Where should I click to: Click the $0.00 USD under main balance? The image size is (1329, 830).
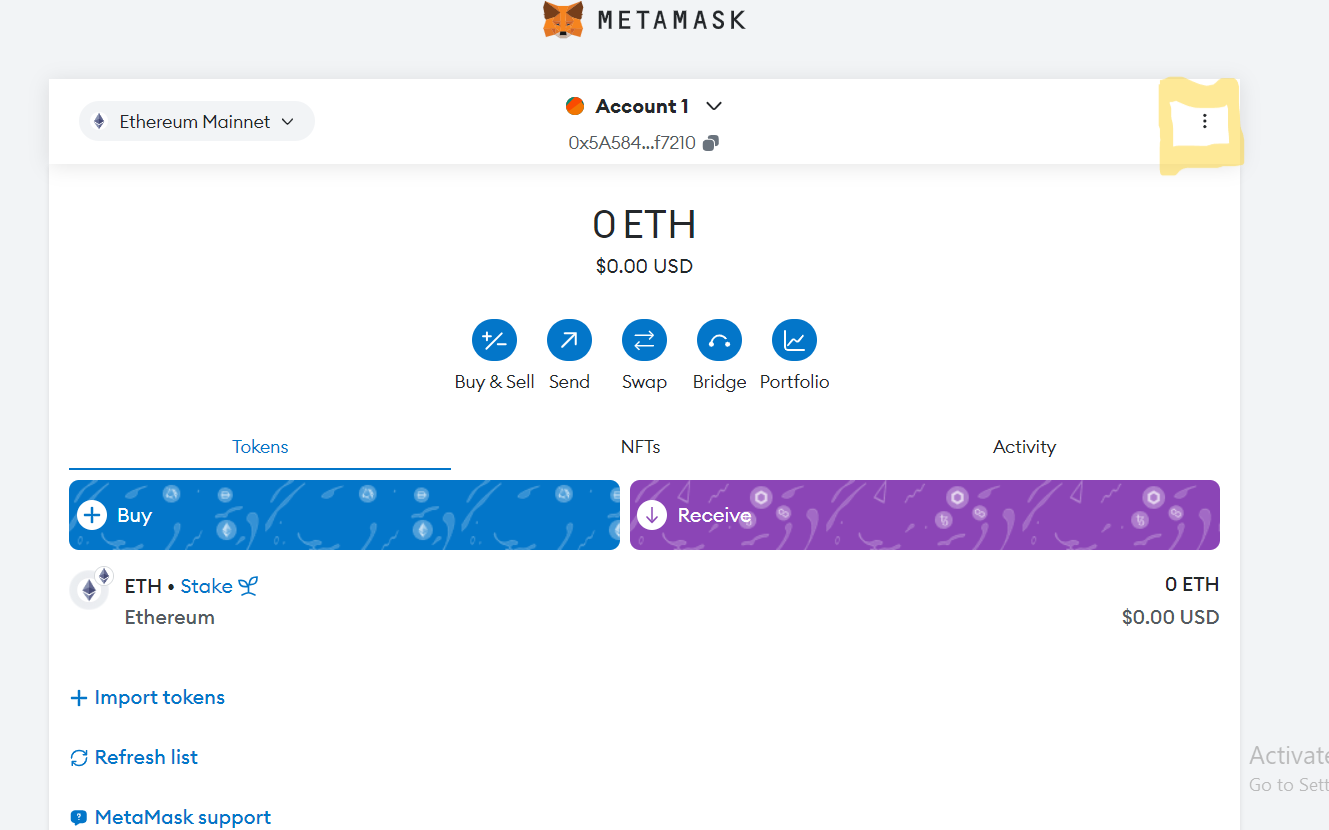(x=644, y=267)
